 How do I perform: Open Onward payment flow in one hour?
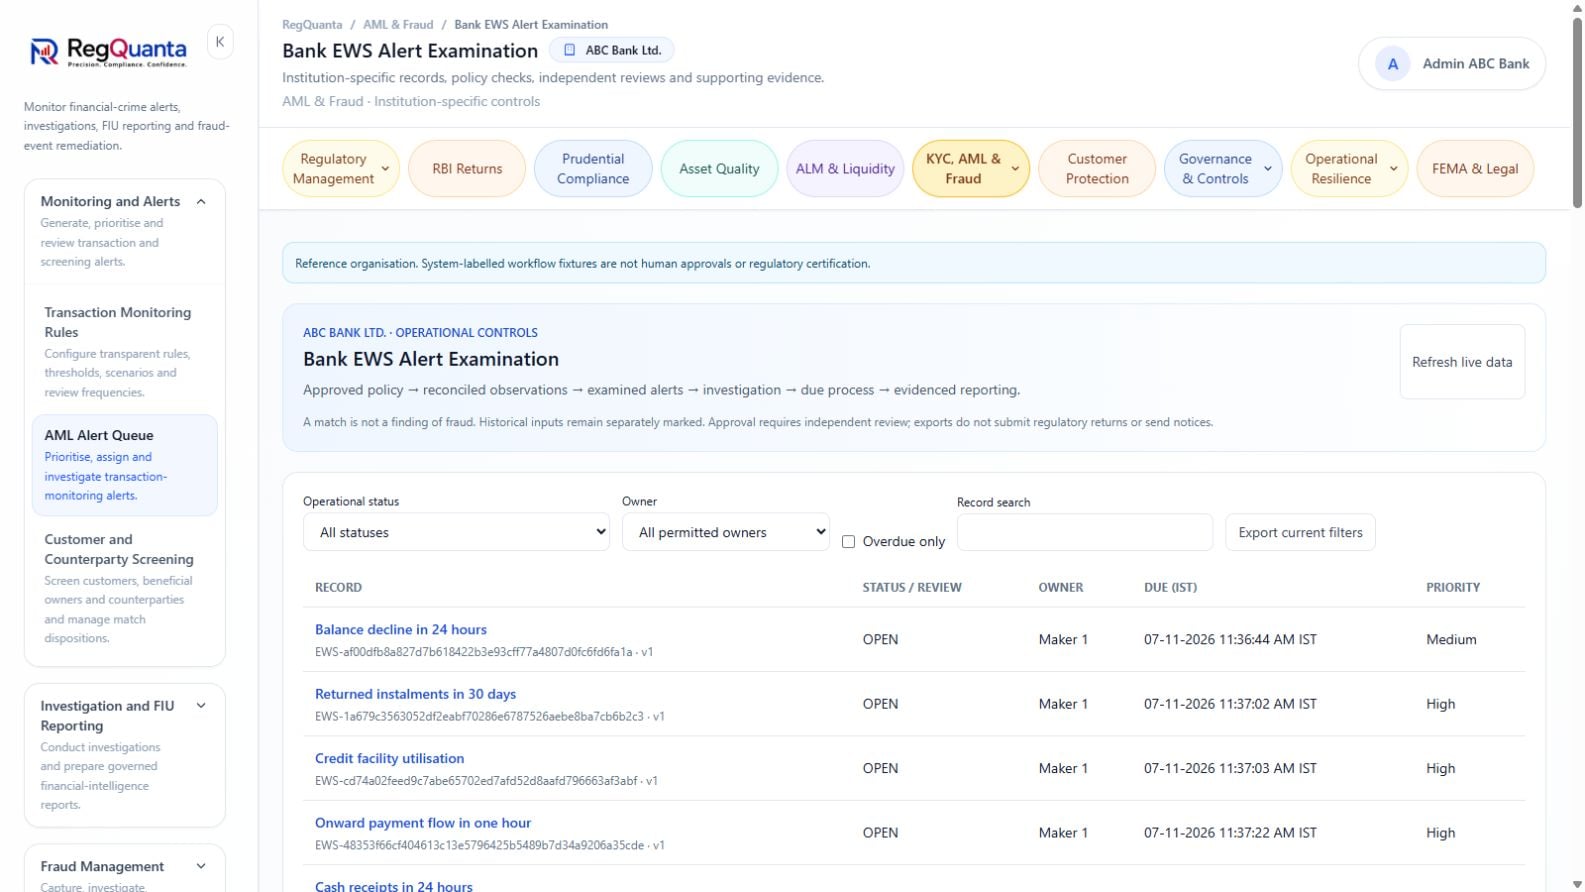[423, 823]
